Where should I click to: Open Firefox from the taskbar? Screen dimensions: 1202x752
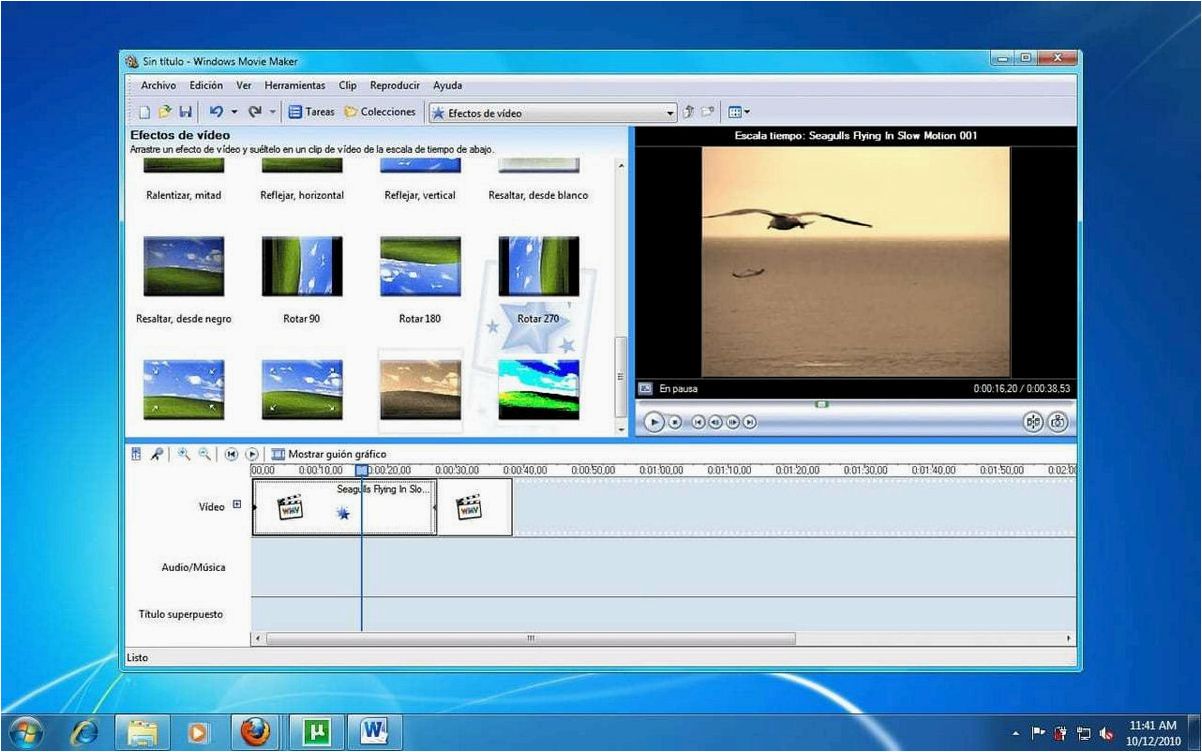pos(256,732)
